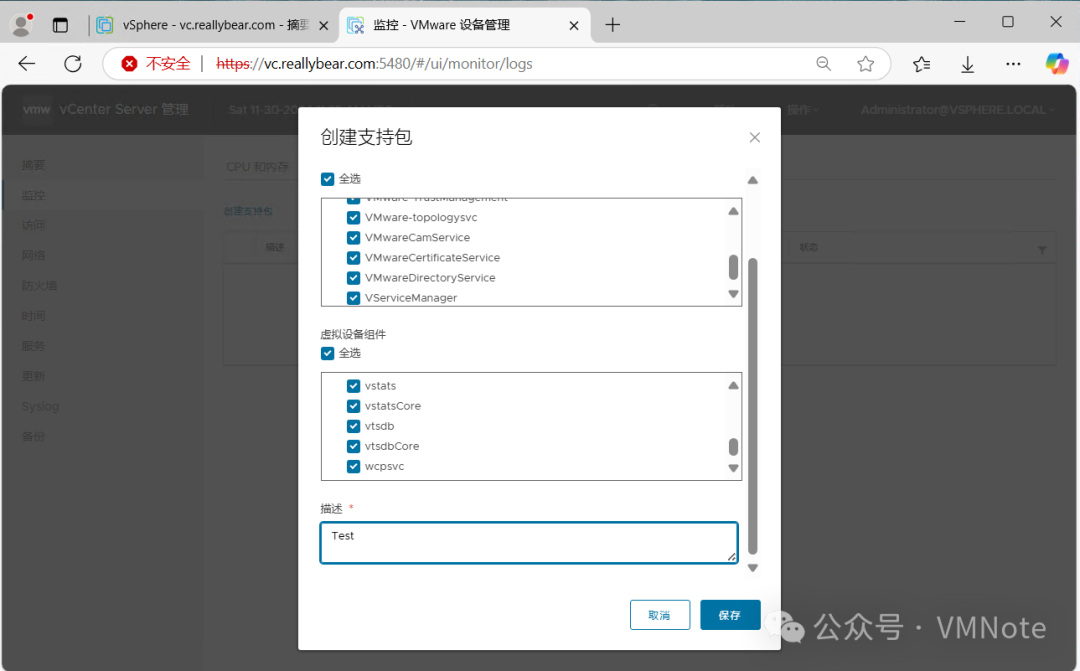
Task: Click the browser address bar URL
Action: click(374, 64)
